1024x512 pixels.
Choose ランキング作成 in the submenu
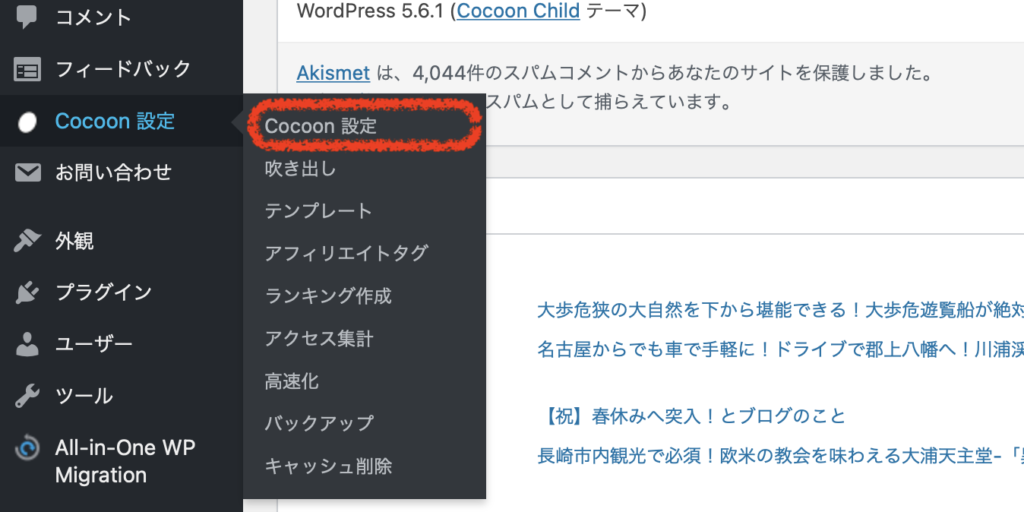click(328, 296)
